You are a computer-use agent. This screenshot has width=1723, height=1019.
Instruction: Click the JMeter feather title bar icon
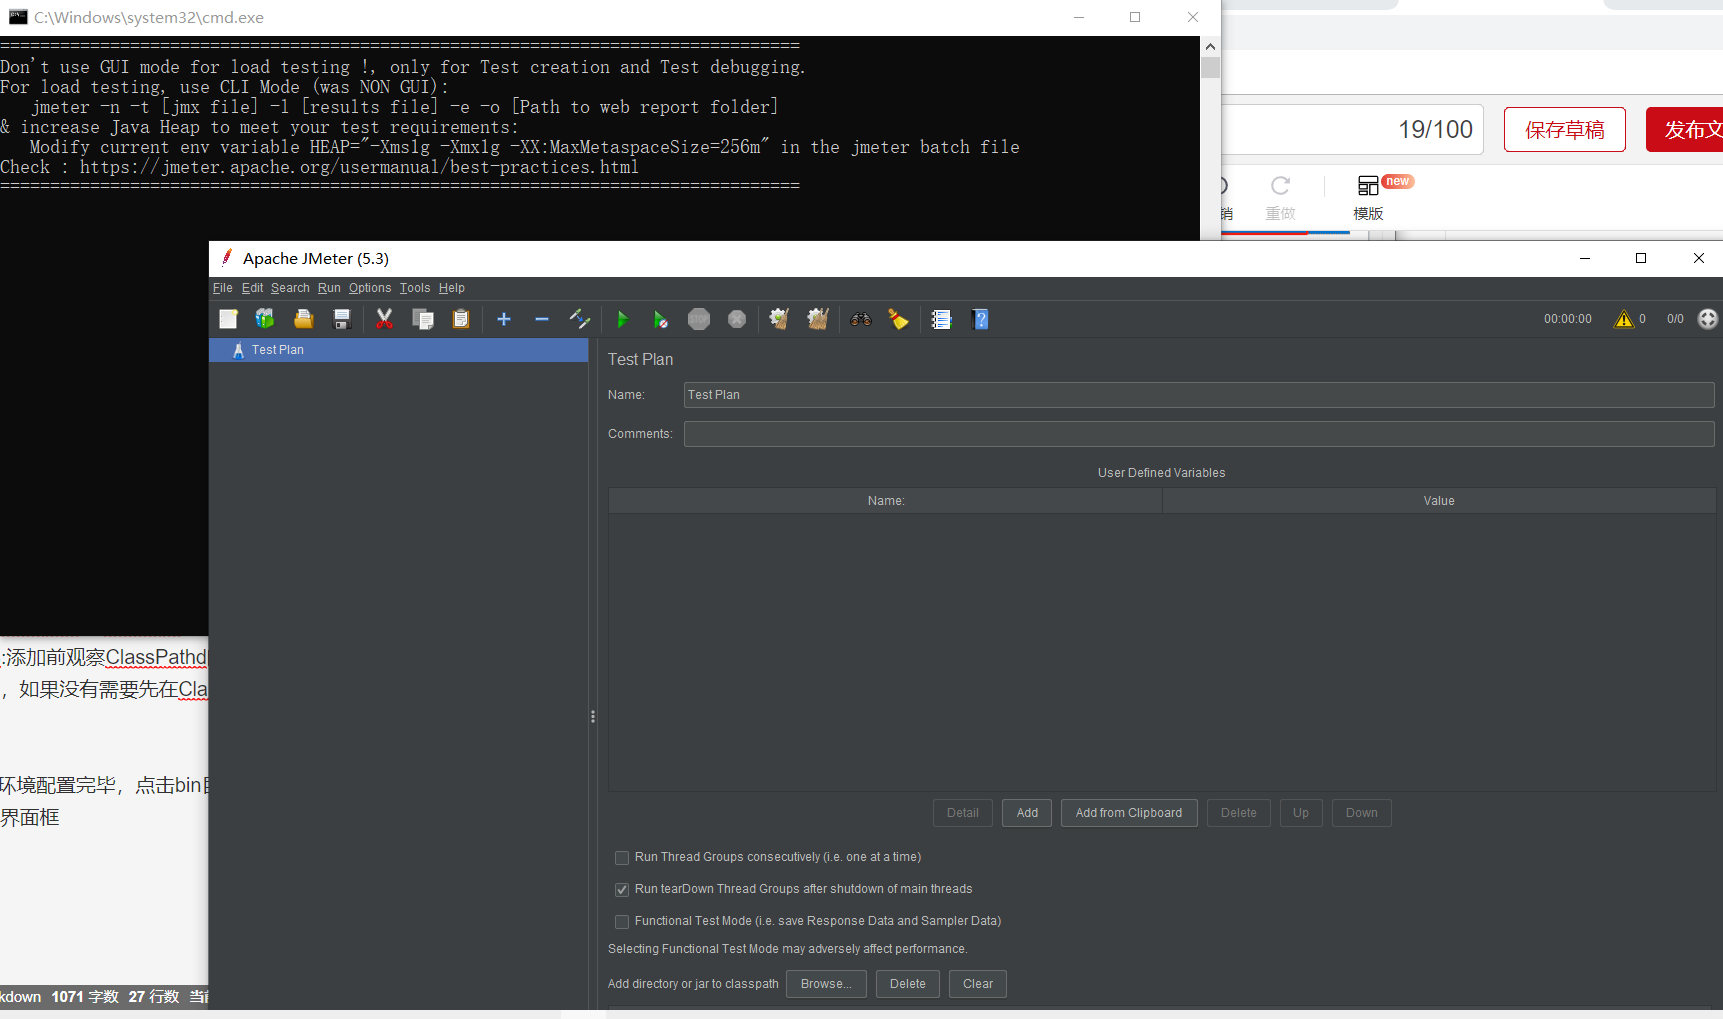pos(227,258)
